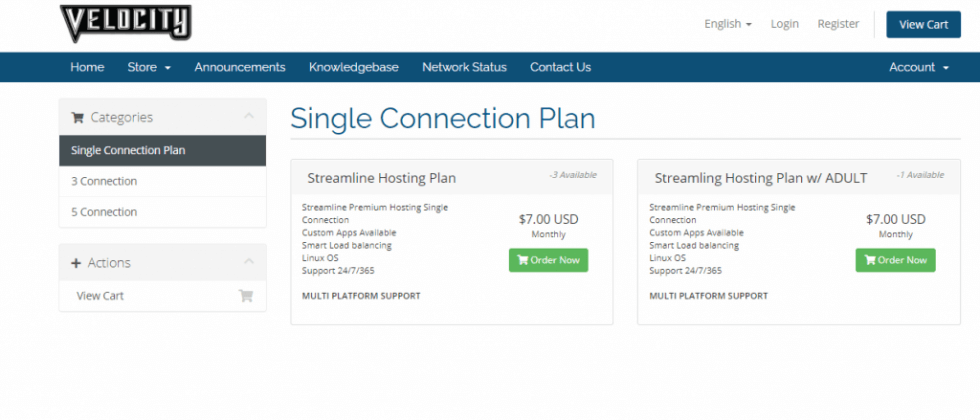The image size is (980, 420).
Task: Open the Knowledgebase menu item
Action: [x=354, y=67]
